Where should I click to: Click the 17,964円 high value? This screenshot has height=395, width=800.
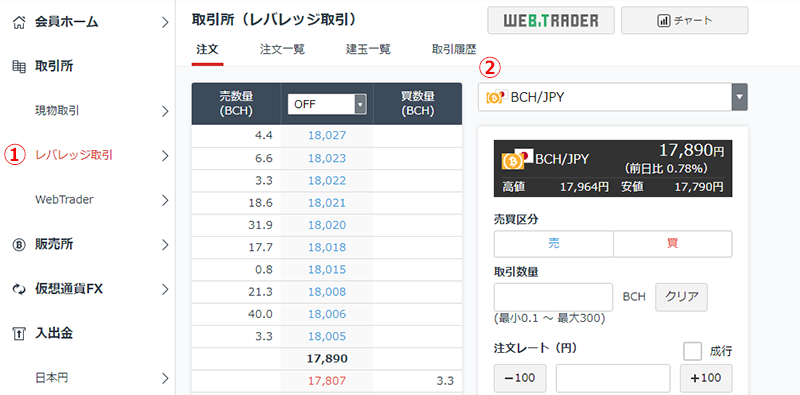tap(584, 187)
